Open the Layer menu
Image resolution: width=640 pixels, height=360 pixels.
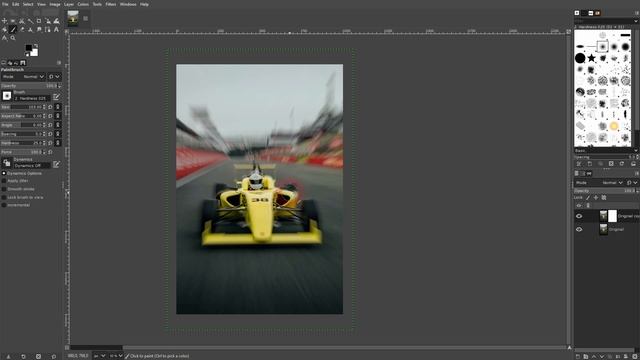click(69, 4)
